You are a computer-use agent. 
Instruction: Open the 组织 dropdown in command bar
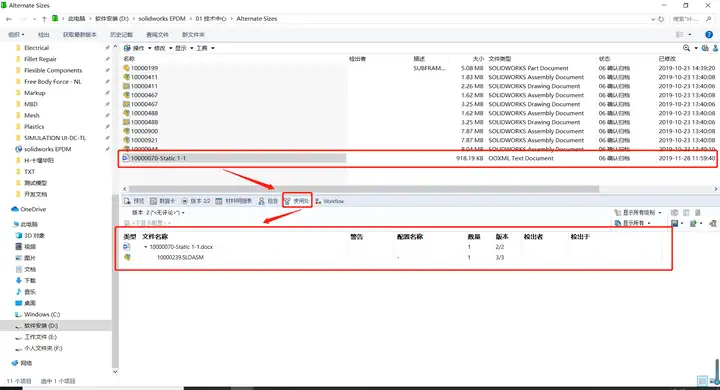pos(17,34)
